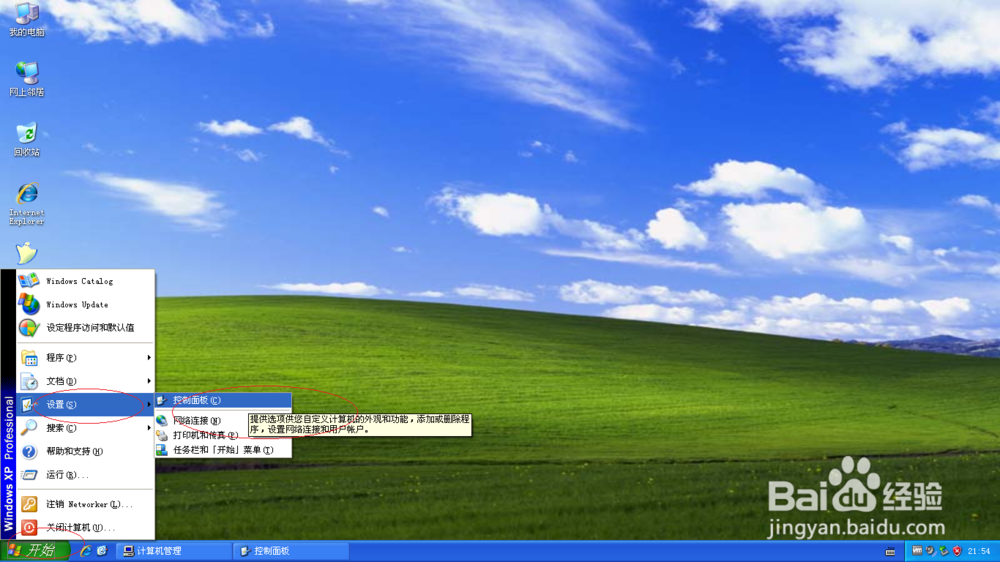Click the 21:54 taskbar clock

[x=979, y=551]
